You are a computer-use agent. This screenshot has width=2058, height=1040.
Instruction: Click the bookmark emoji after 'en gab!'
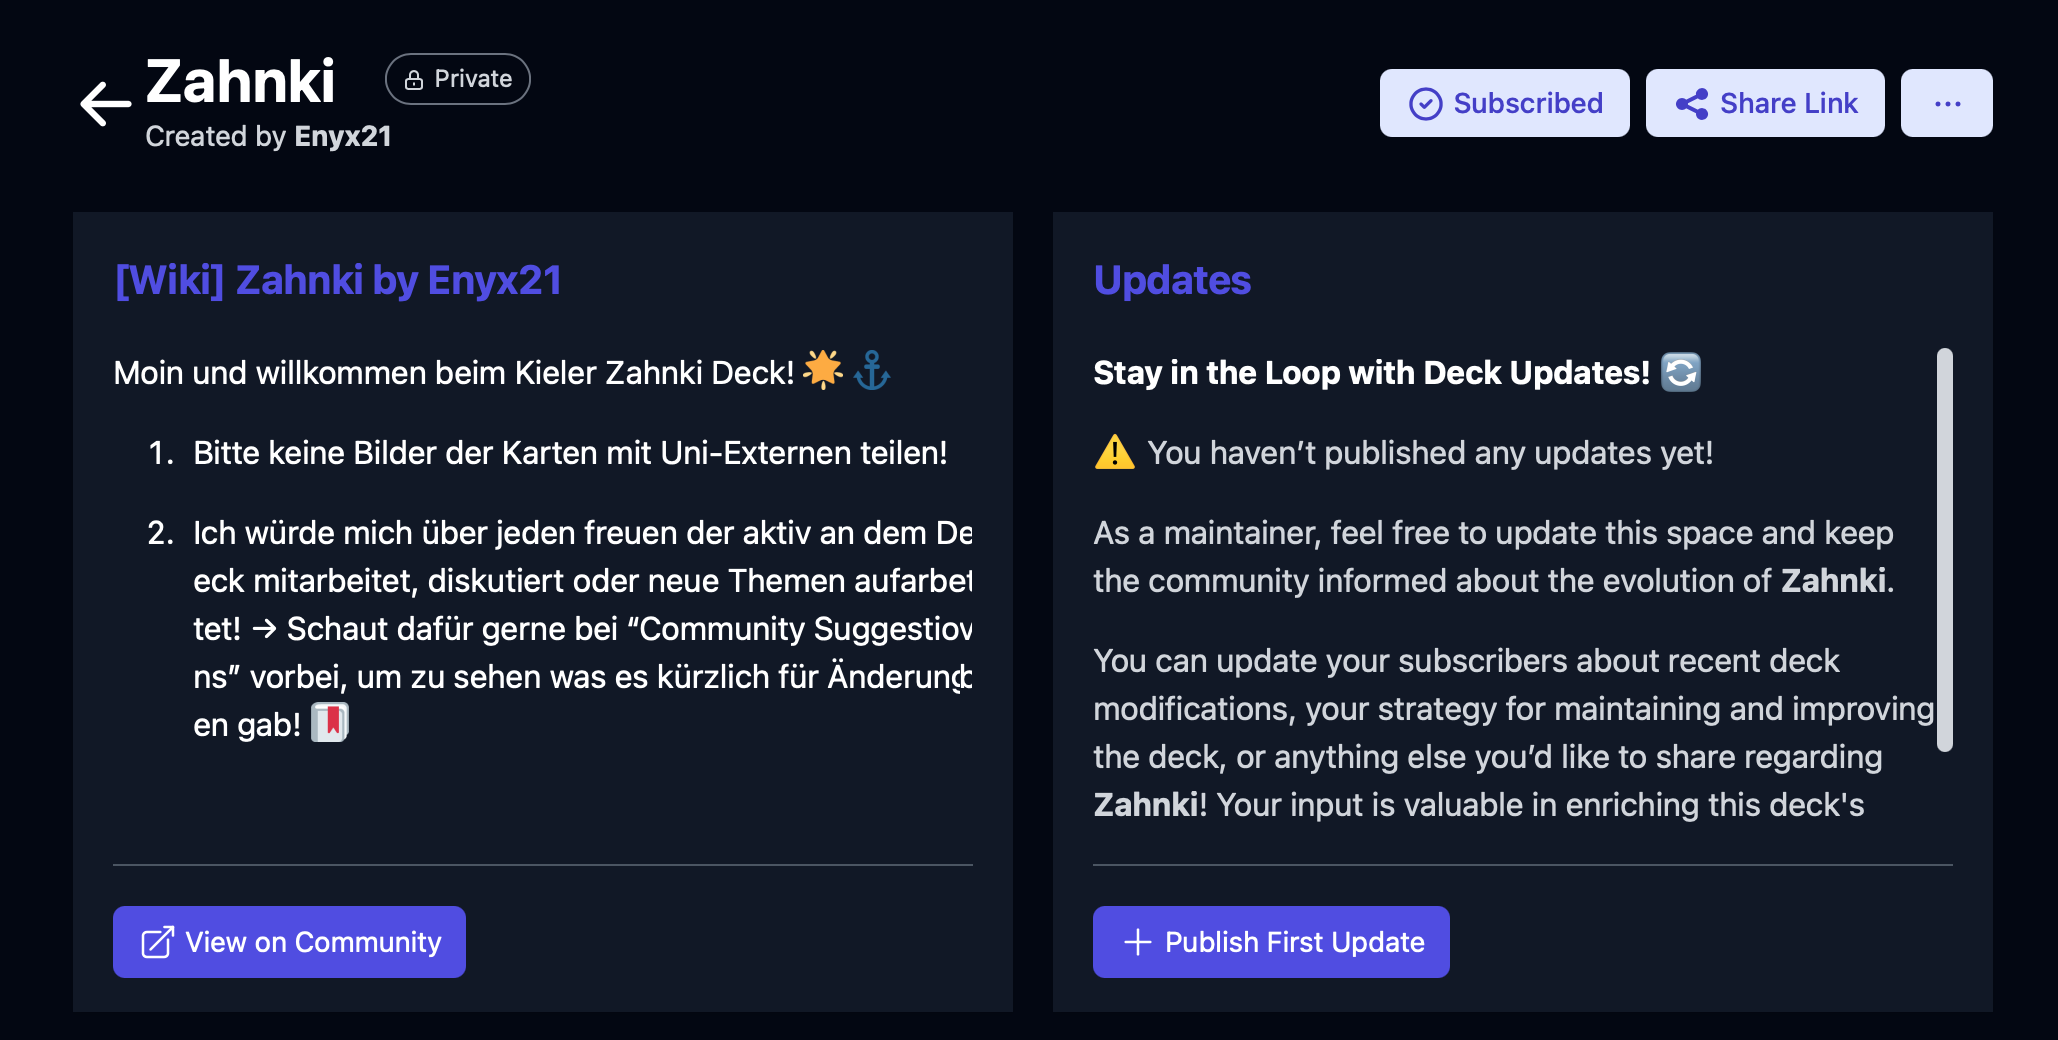330,723
